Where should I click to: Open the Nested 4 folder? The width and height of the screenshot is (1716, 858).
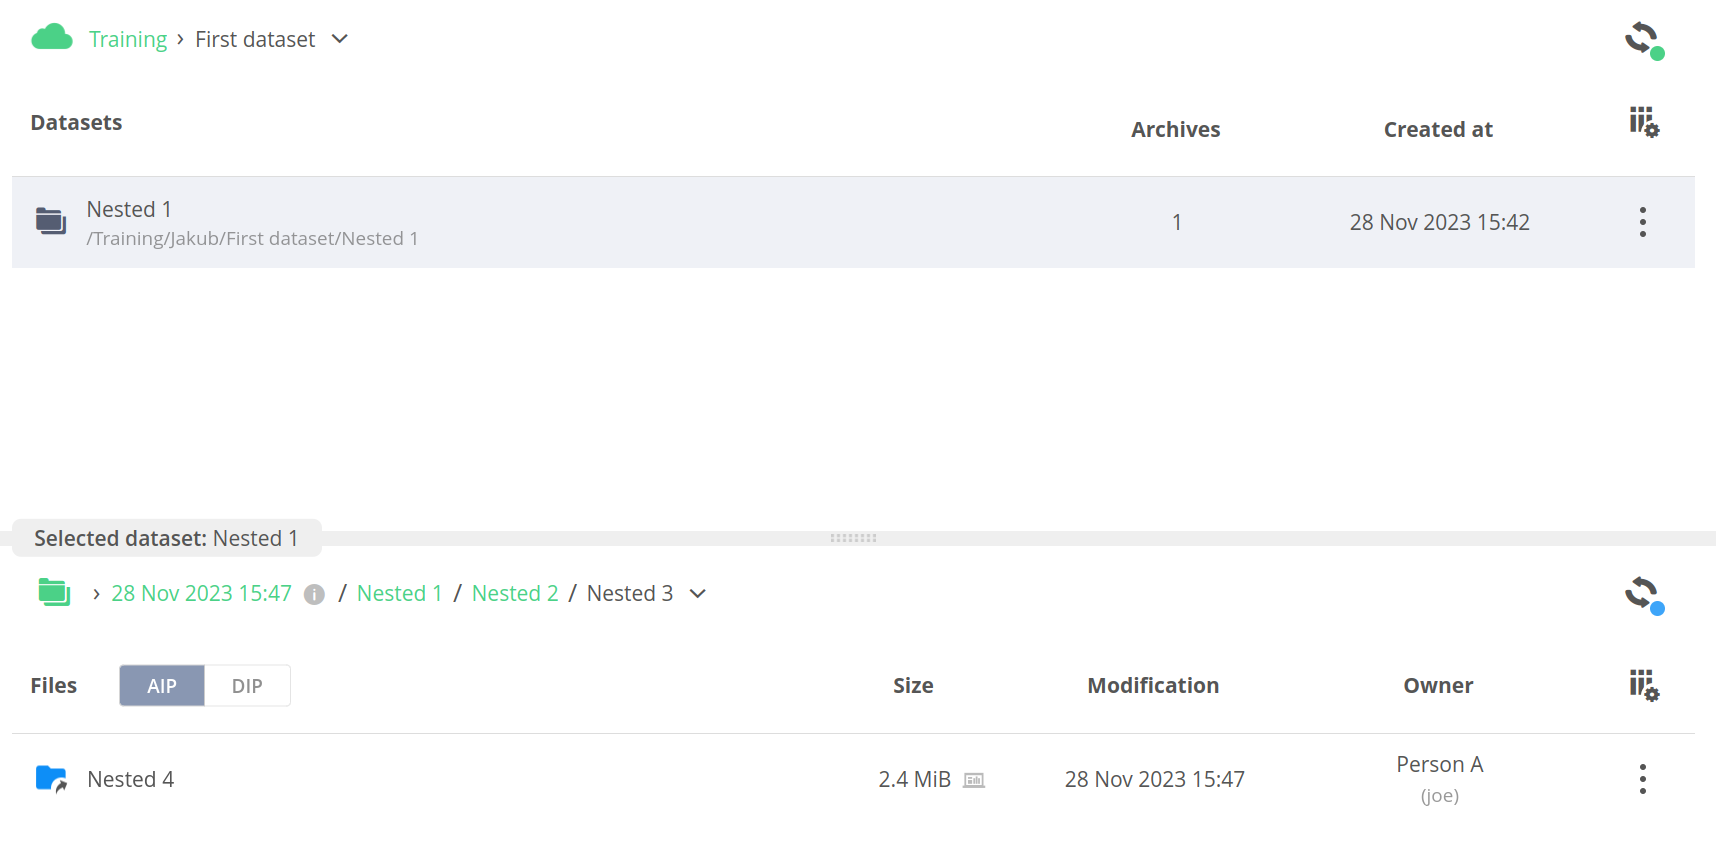tap(131, 780)
